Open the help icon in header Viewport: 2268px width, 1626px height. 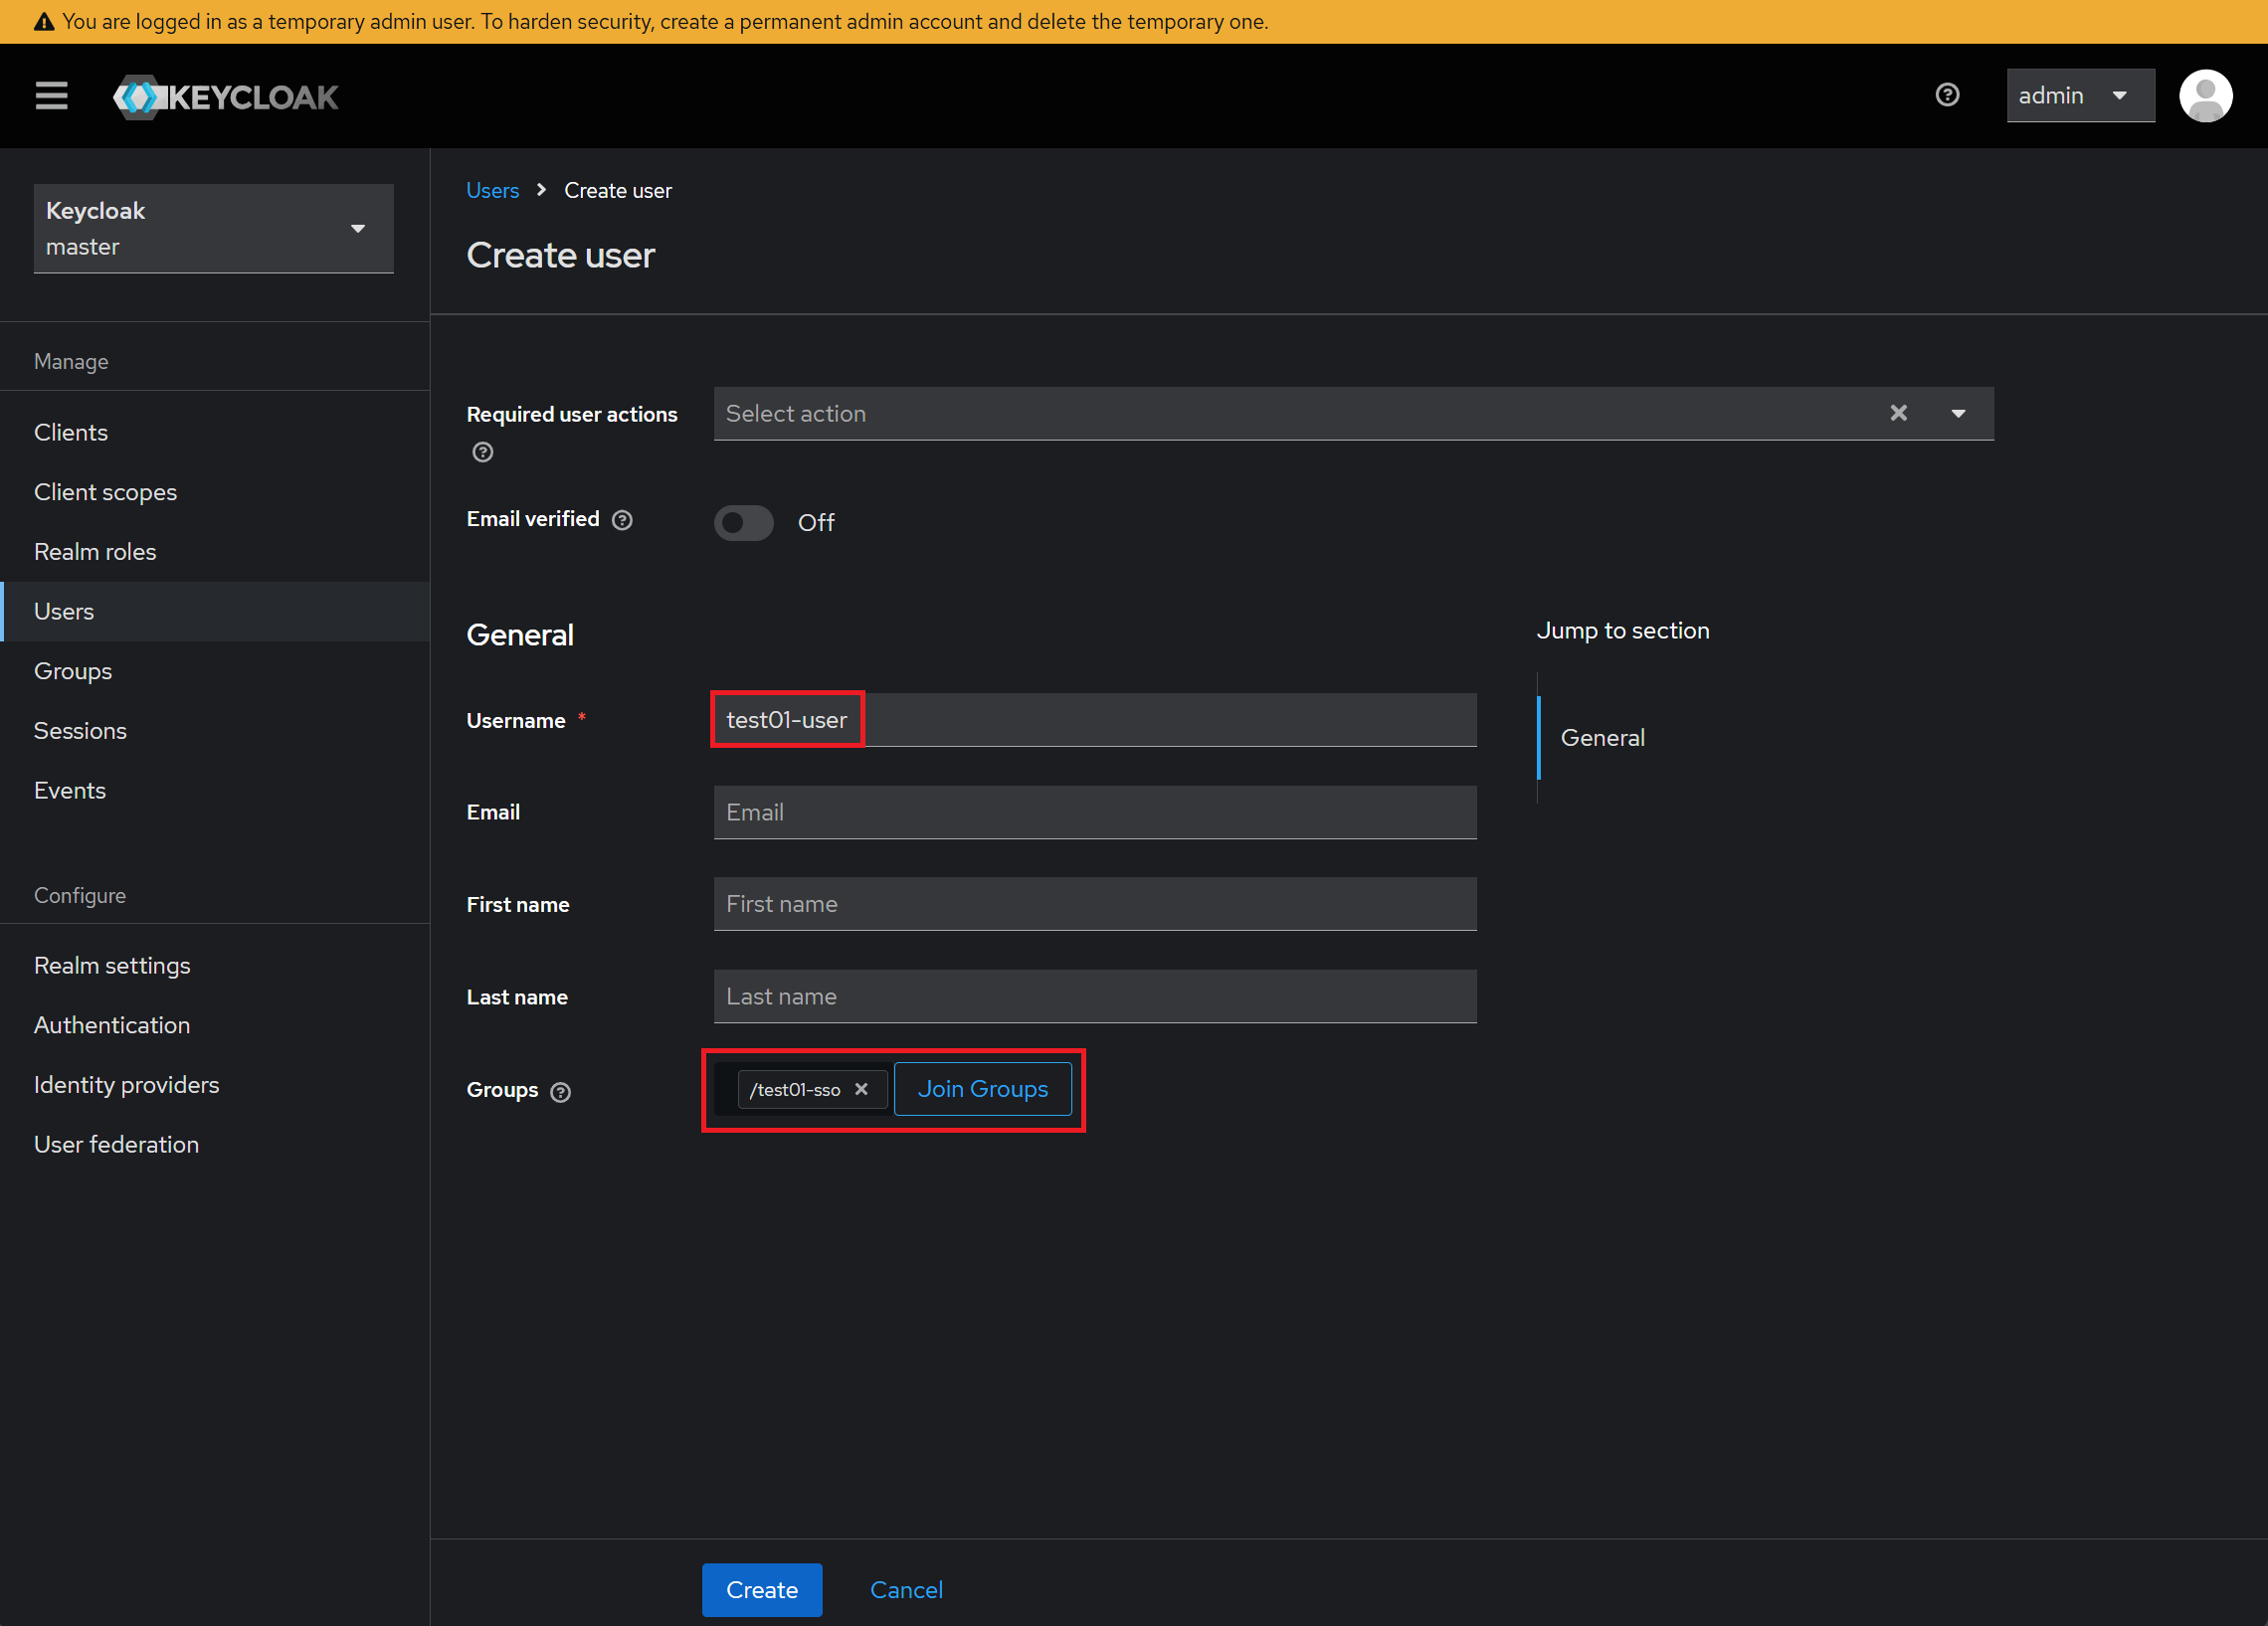[1946, 96]
